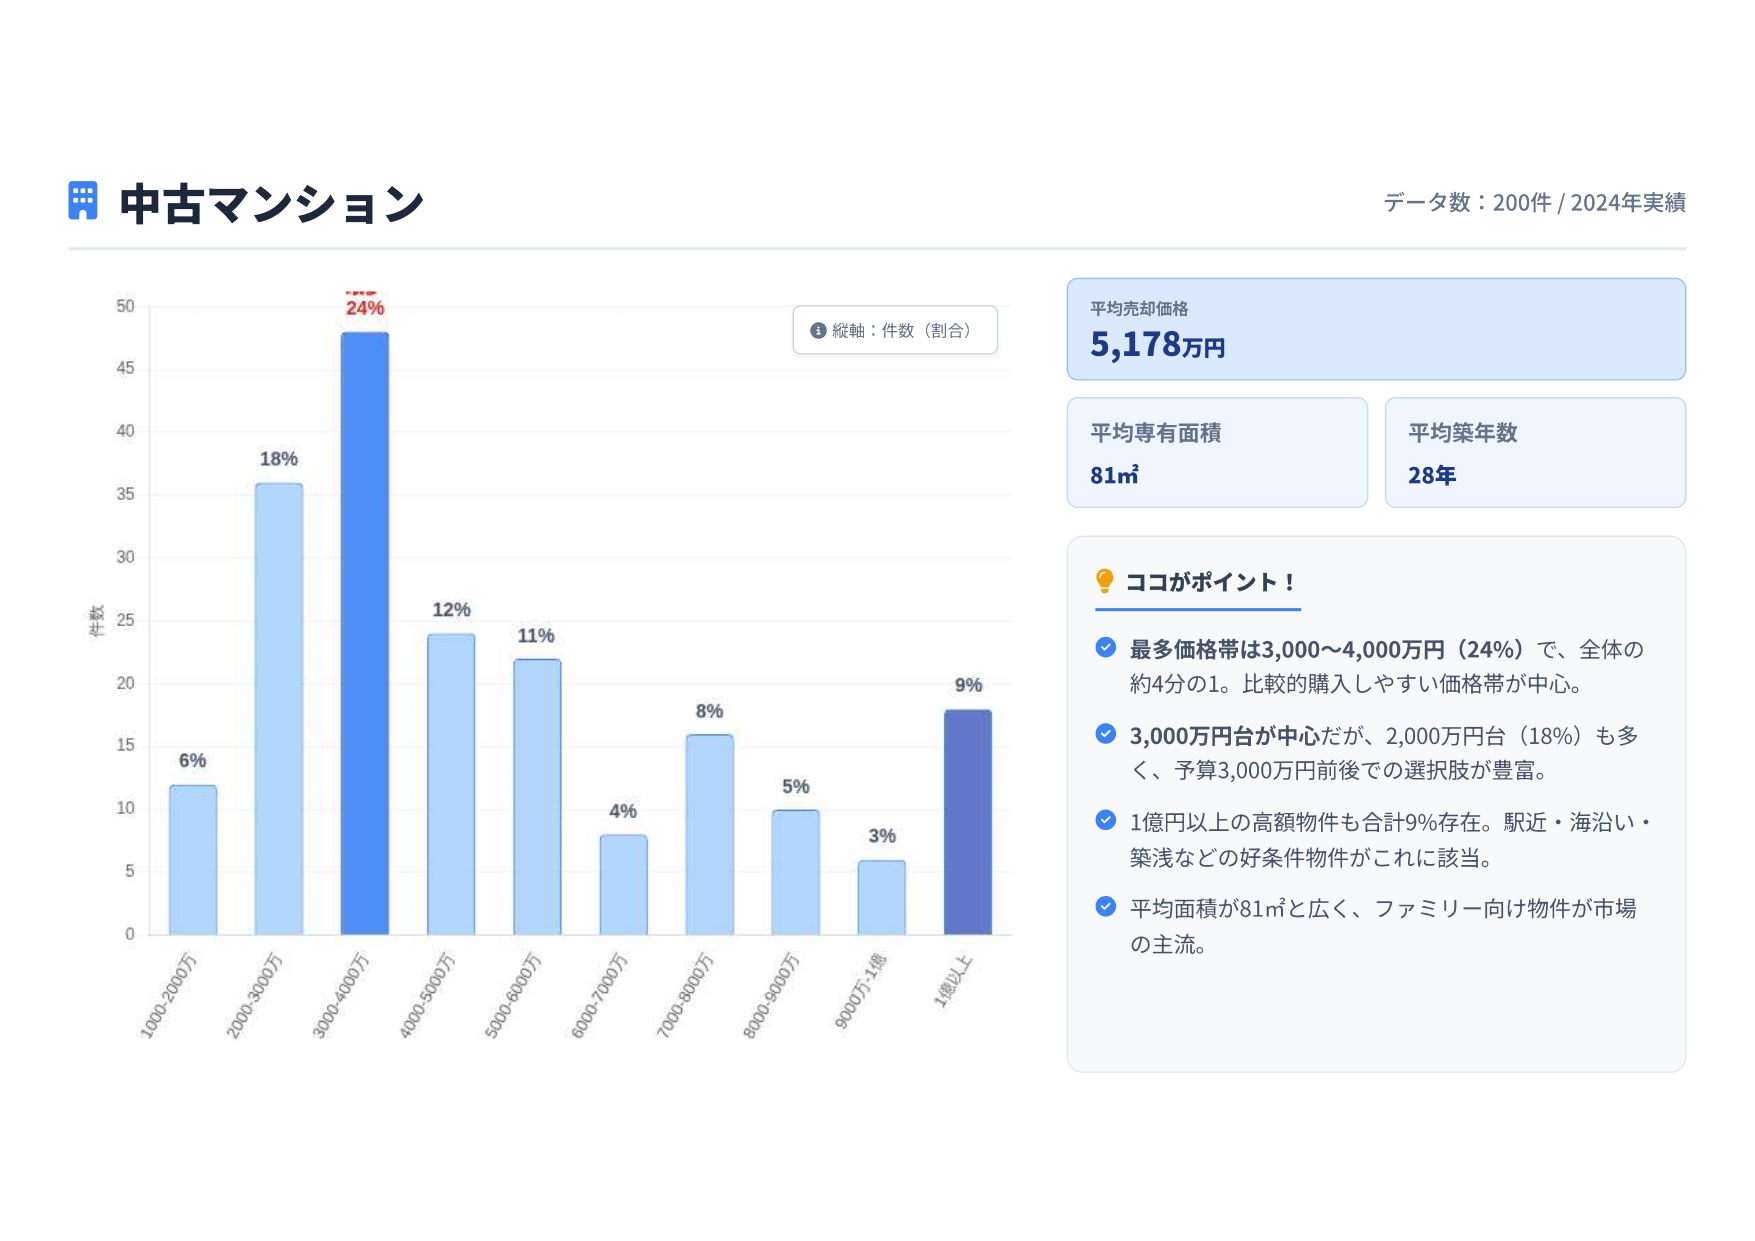Click the tallest 24% bar for 3000-4000万
1755x1241 pixels.
(365, 633)
